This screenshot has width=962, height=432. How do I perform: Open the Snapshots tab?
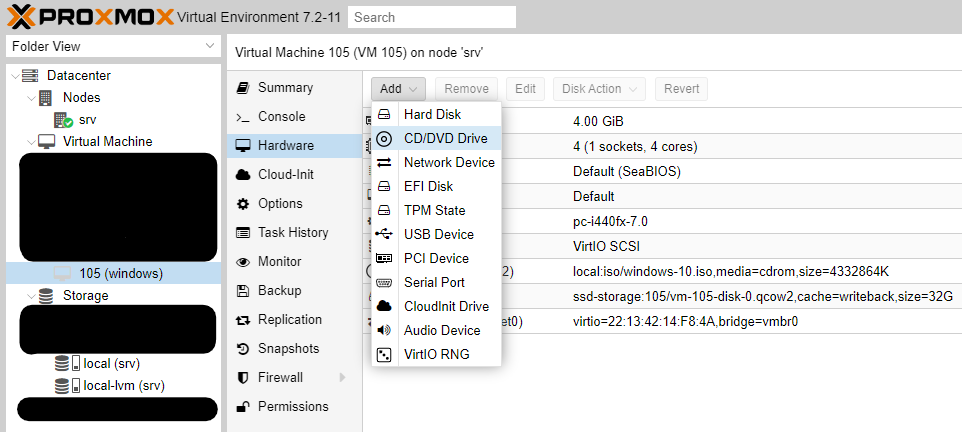pos(294,349)
